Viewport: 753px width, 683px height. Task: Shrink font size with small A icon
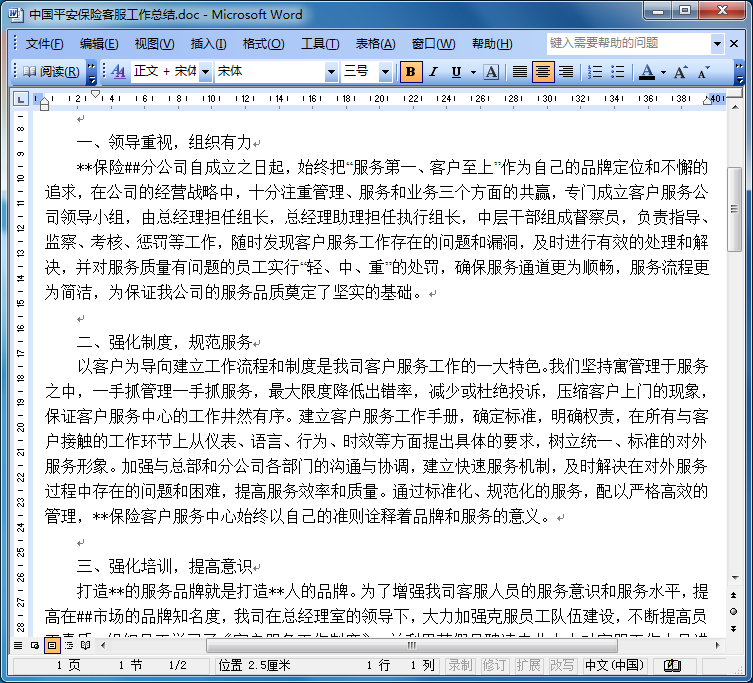pos(704,72)
